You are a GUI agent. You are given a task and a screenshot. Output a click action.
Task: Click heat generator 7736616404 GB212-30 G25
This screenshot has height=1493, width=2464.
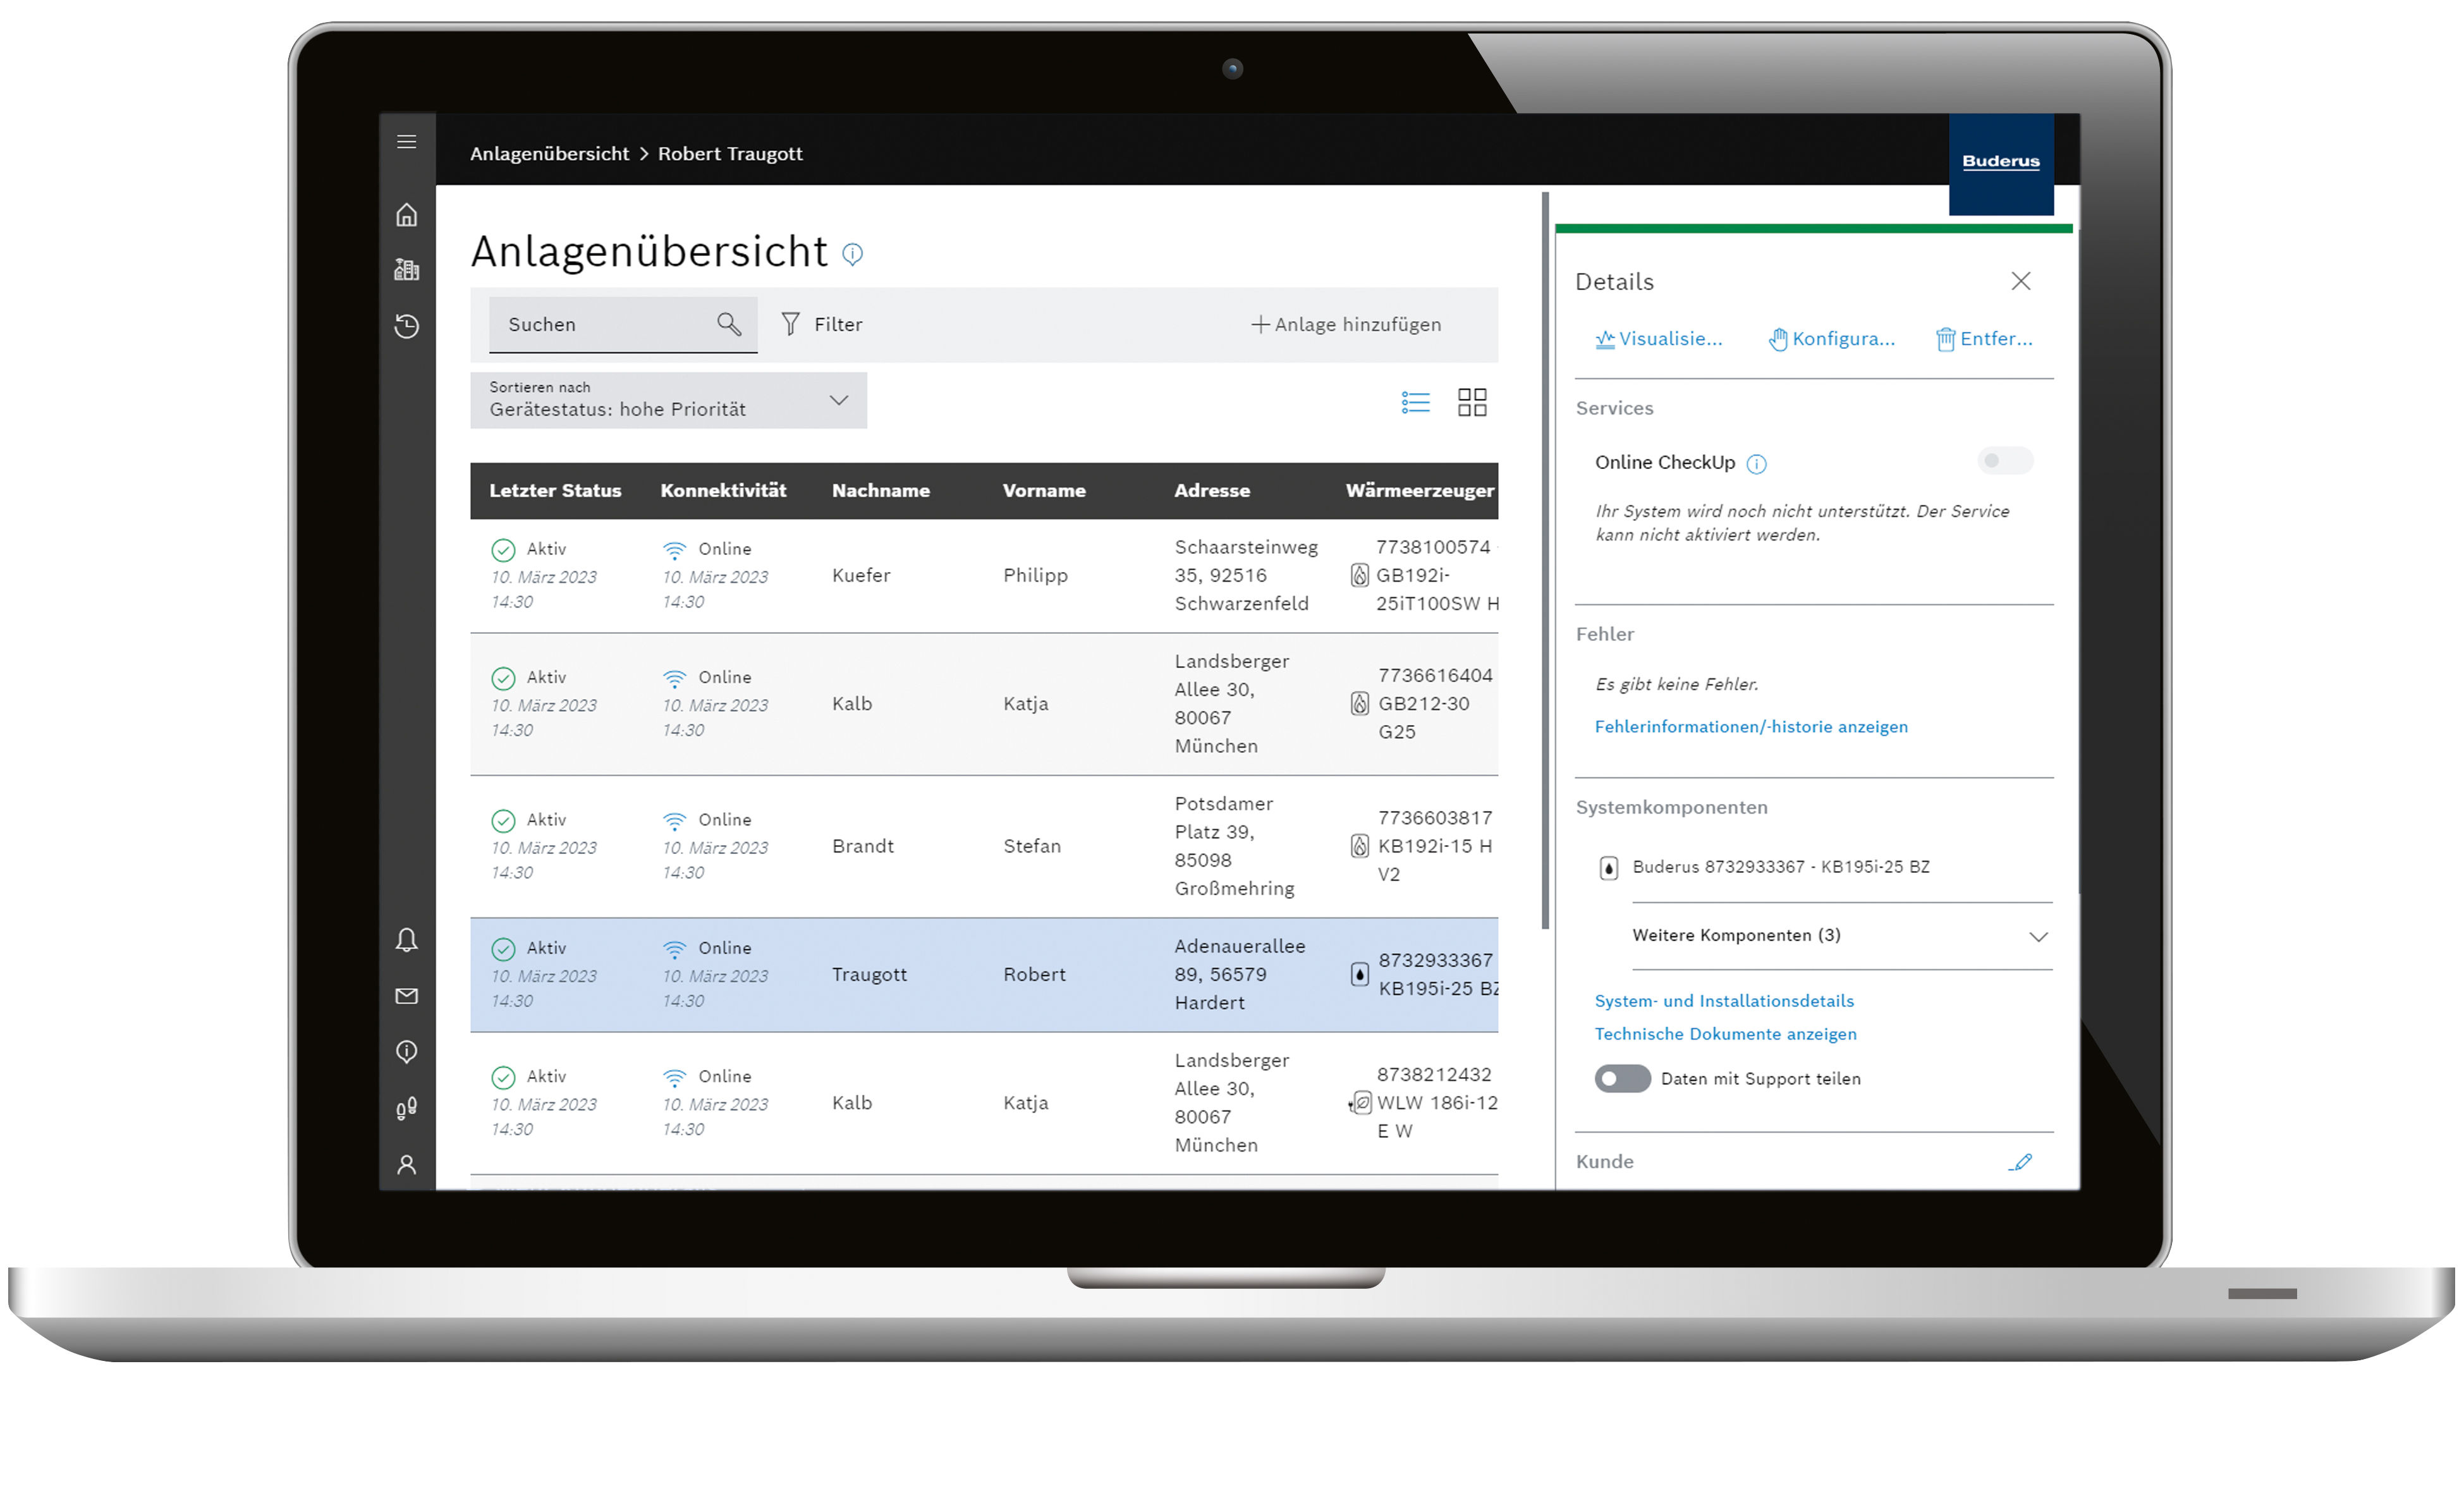[1435, 704]
